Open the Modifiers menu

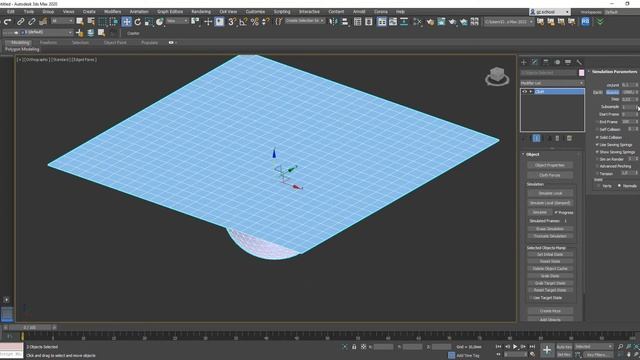coord(112,12)
